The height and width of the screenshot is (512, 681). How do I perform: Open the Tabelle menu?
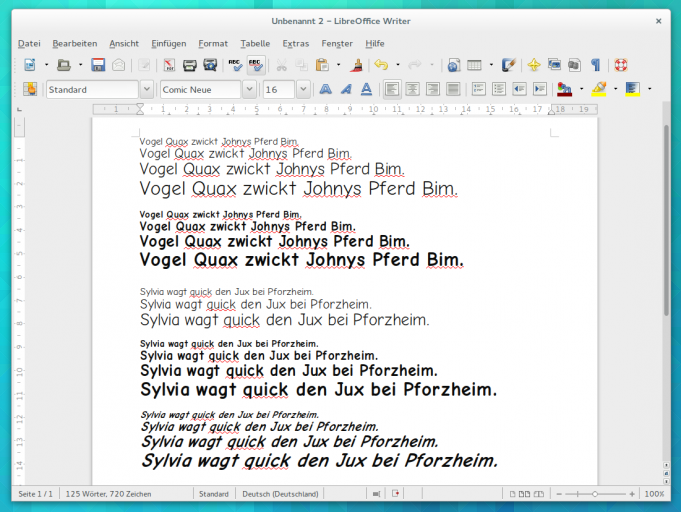pyautogui.click(x=255, y=43)
